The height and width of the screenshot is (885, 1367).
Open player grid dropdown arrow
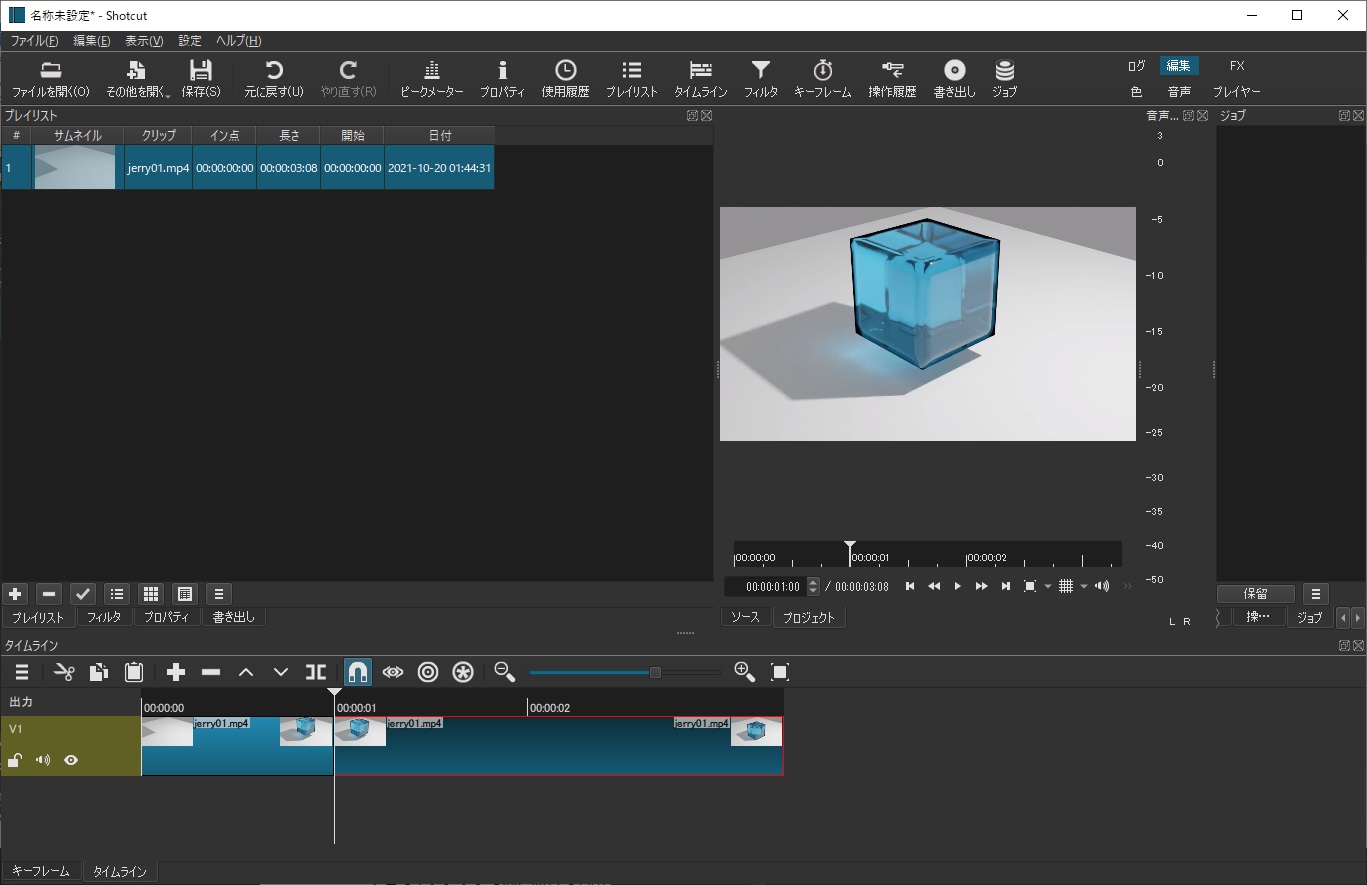1084,586
